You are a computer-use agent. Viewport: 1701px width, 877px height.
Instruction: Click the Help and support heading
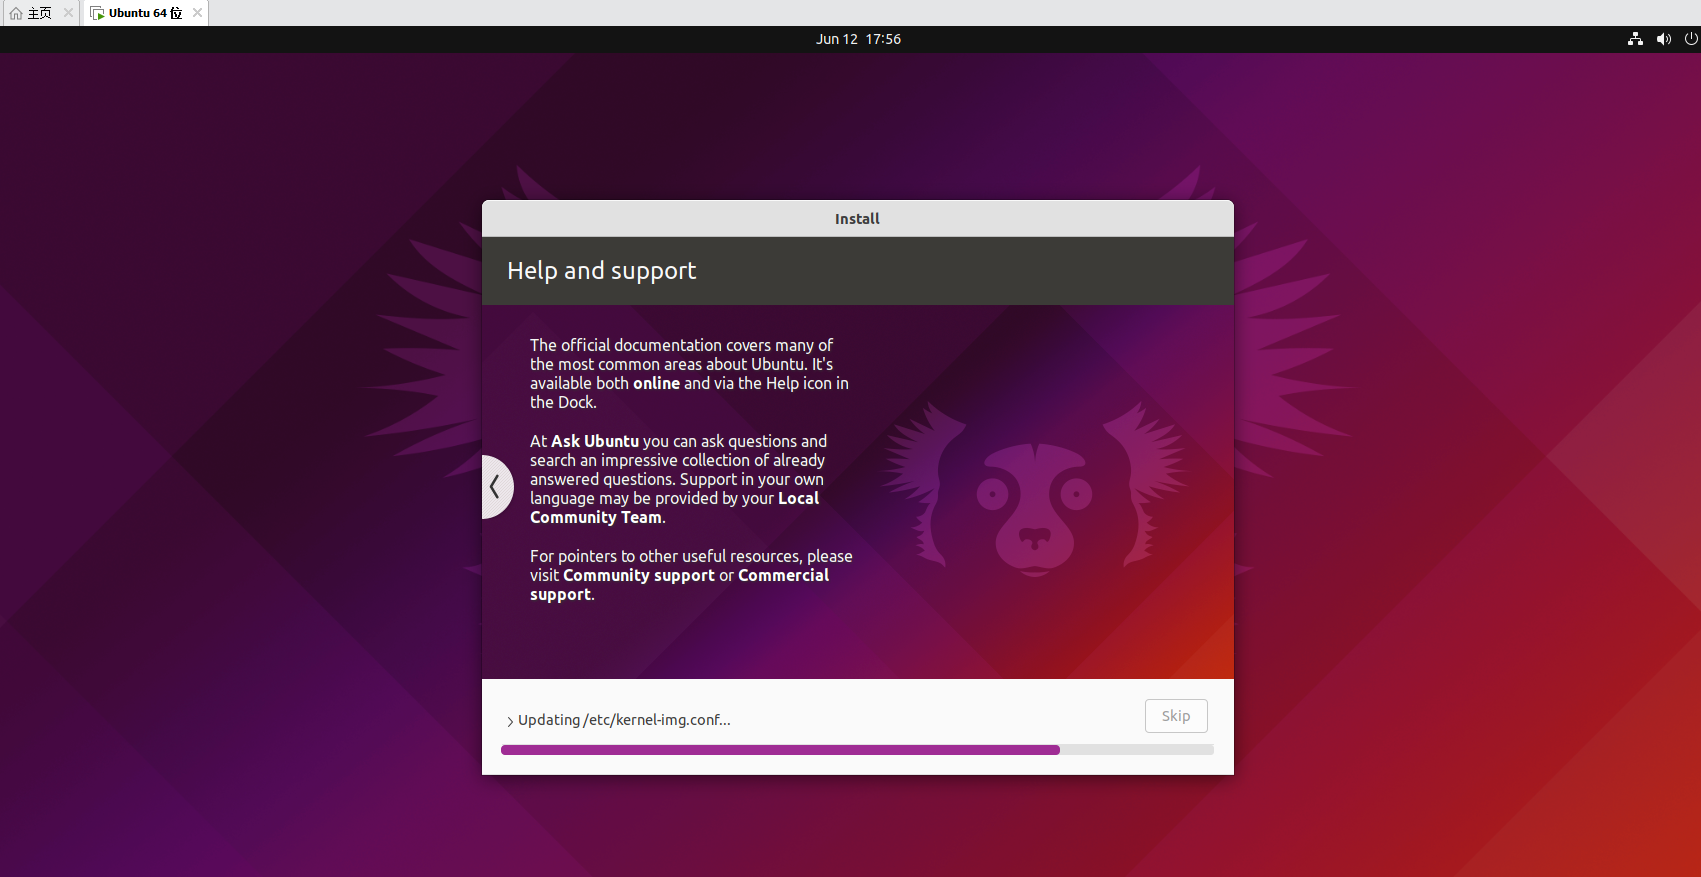(x=602, y=271)
